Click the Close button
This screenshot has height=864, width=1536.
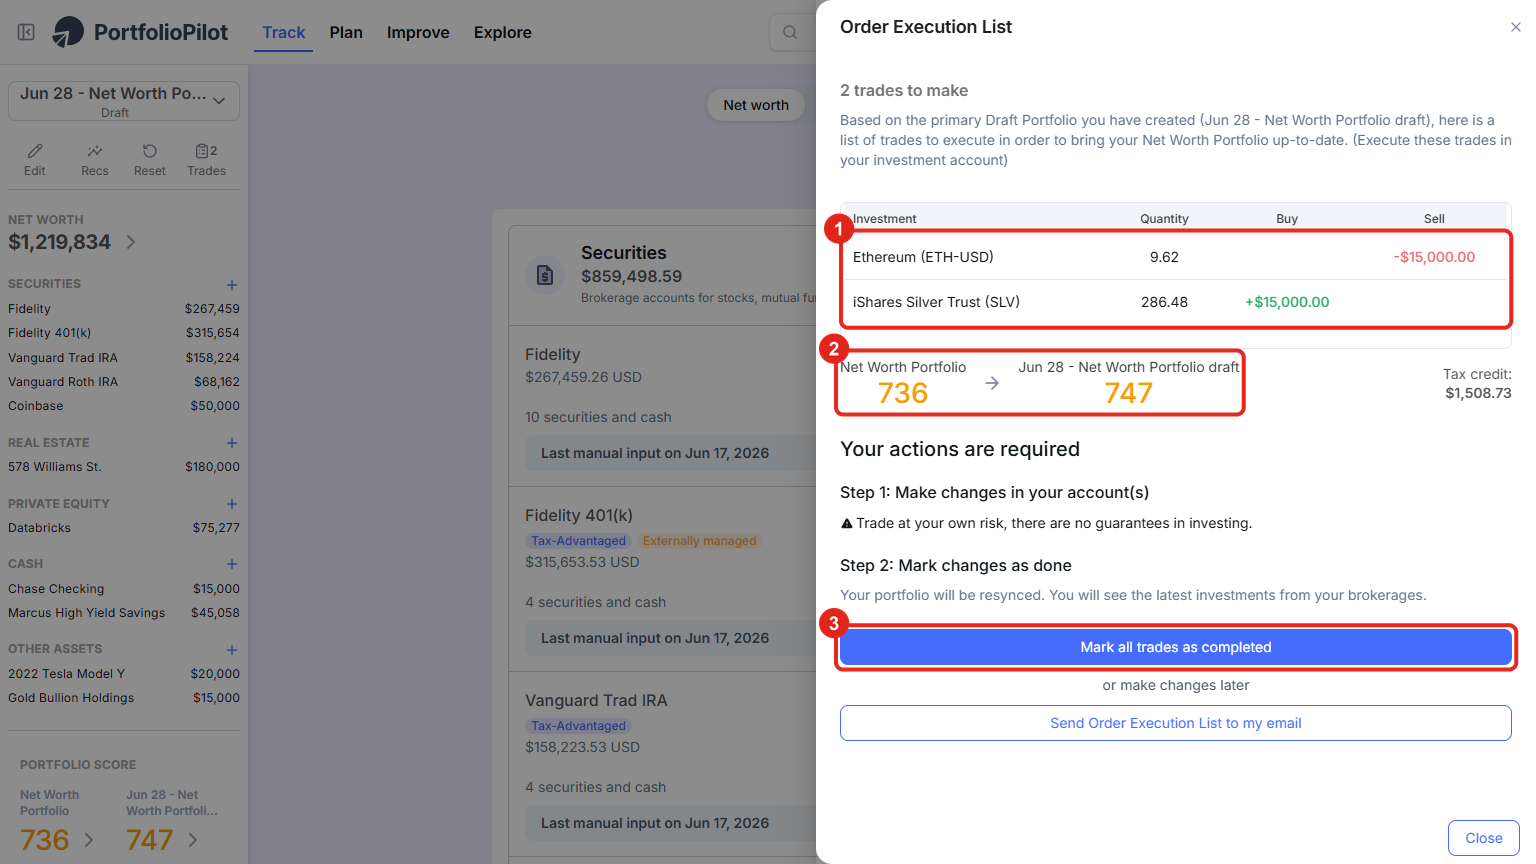tap(1484, 838)
